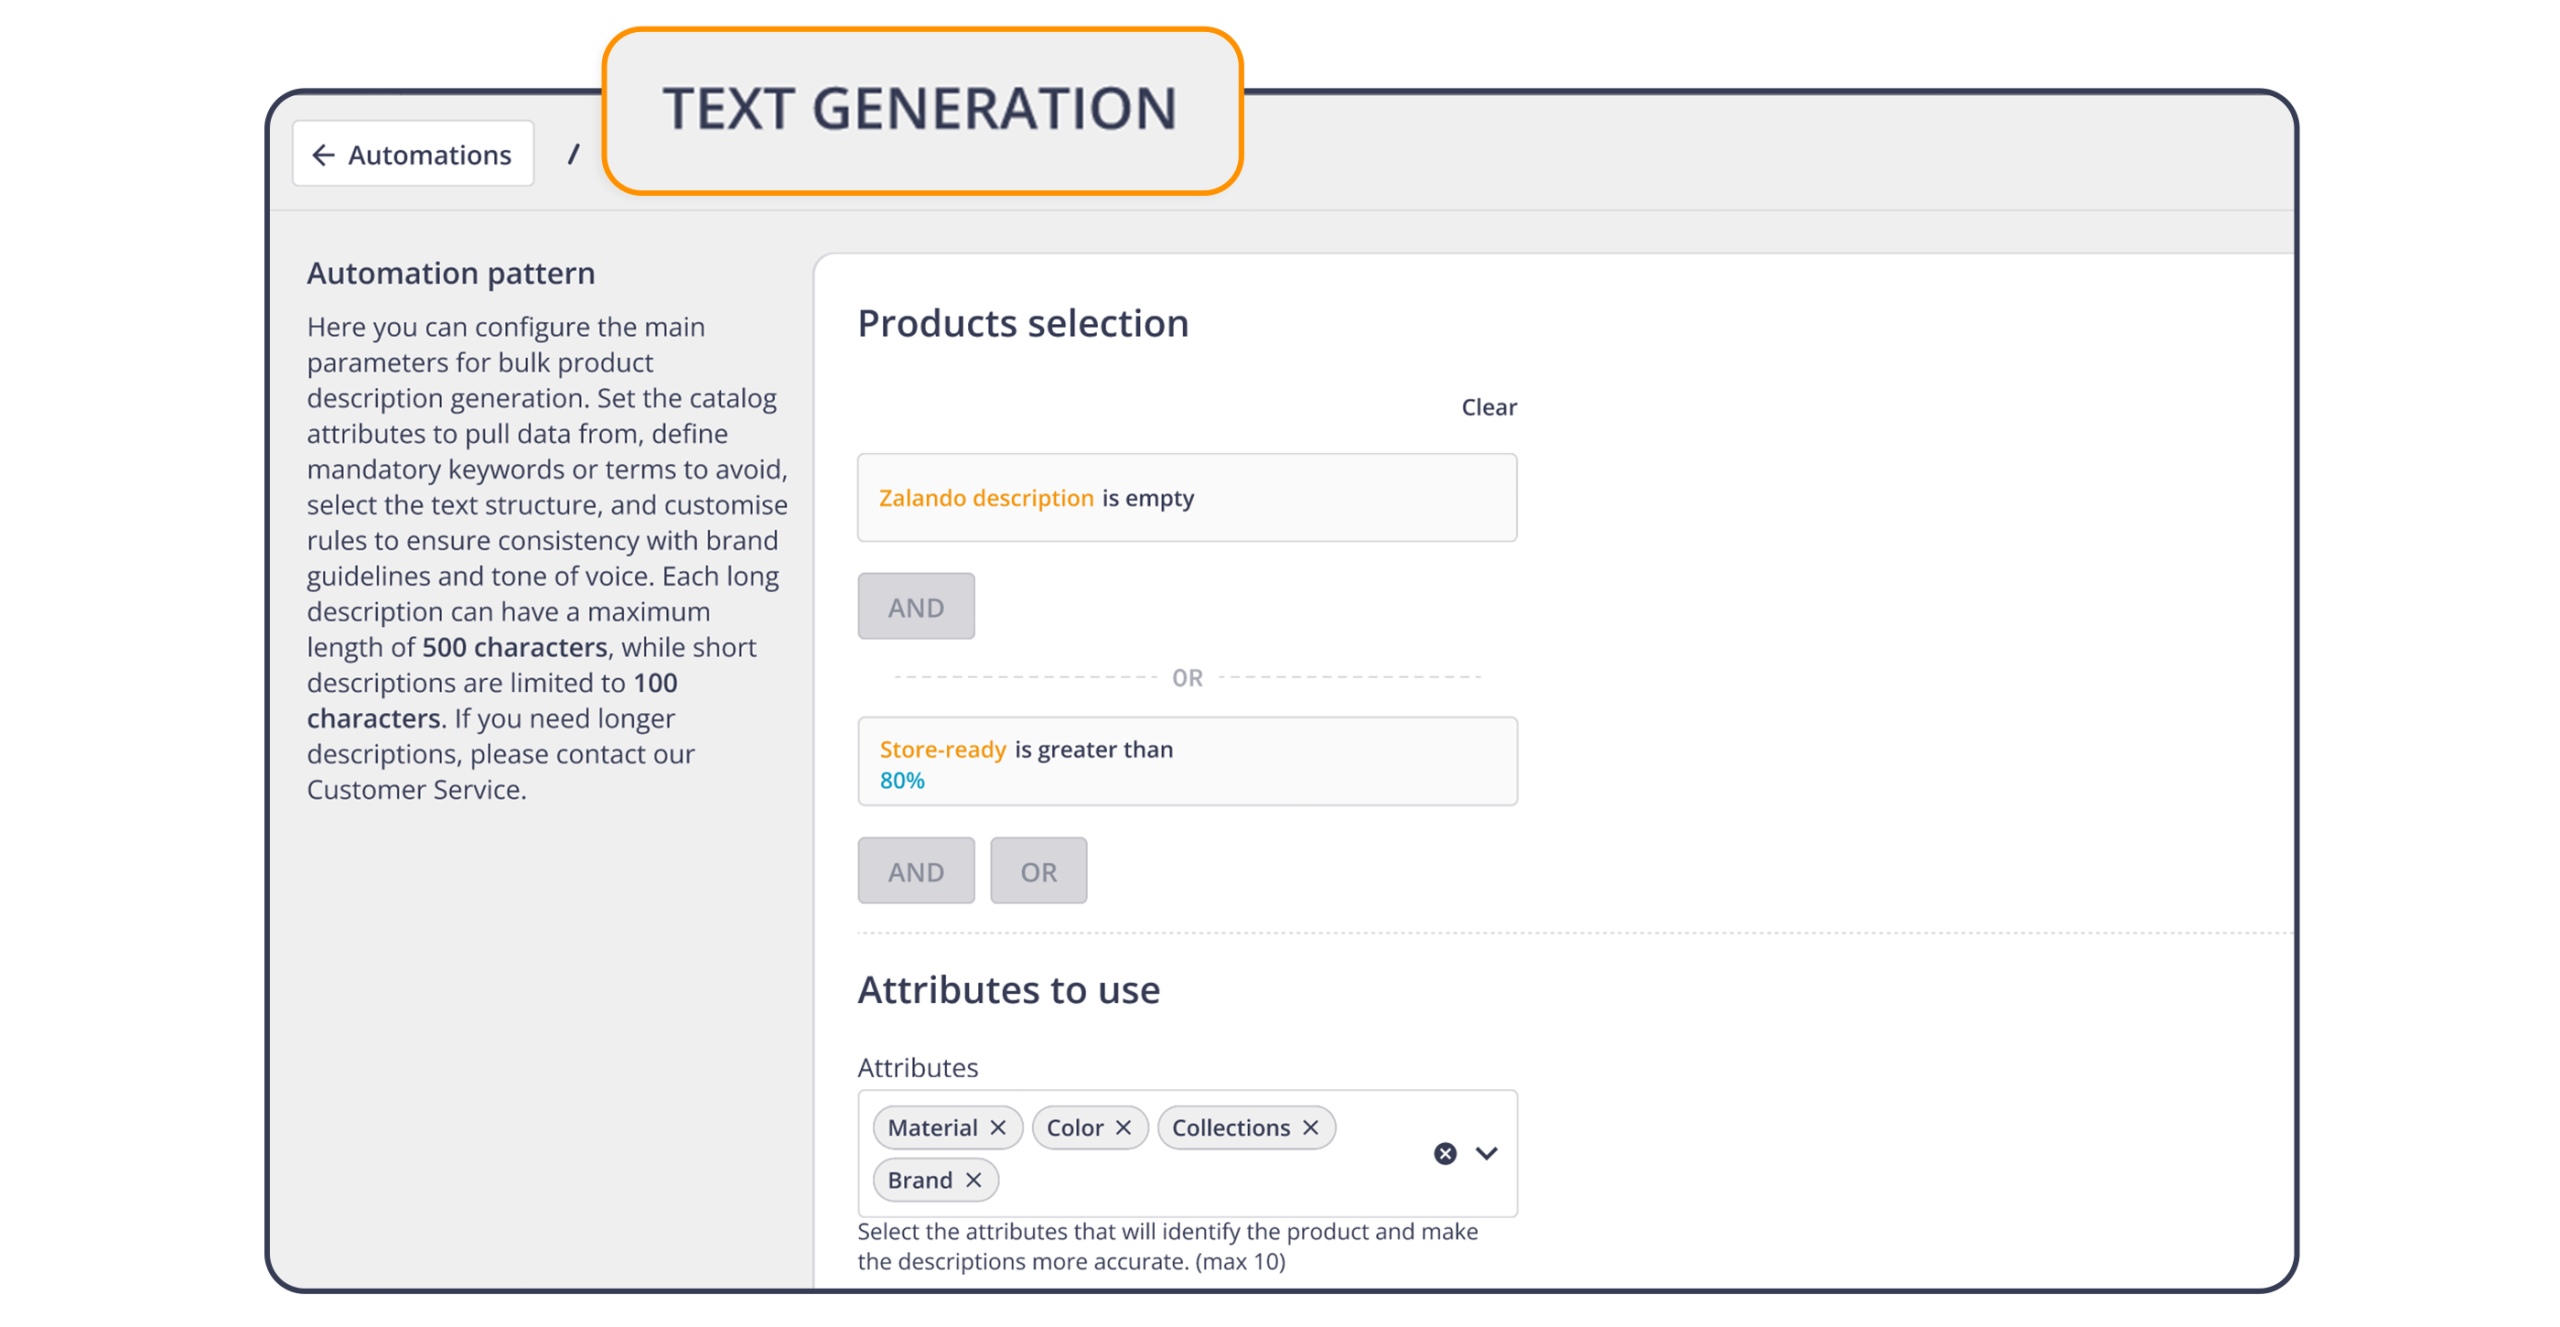Expand the Attributes selection dropdown chevron
This screenshot has width=2560, height=1327.
(x=1486, y=1154)
